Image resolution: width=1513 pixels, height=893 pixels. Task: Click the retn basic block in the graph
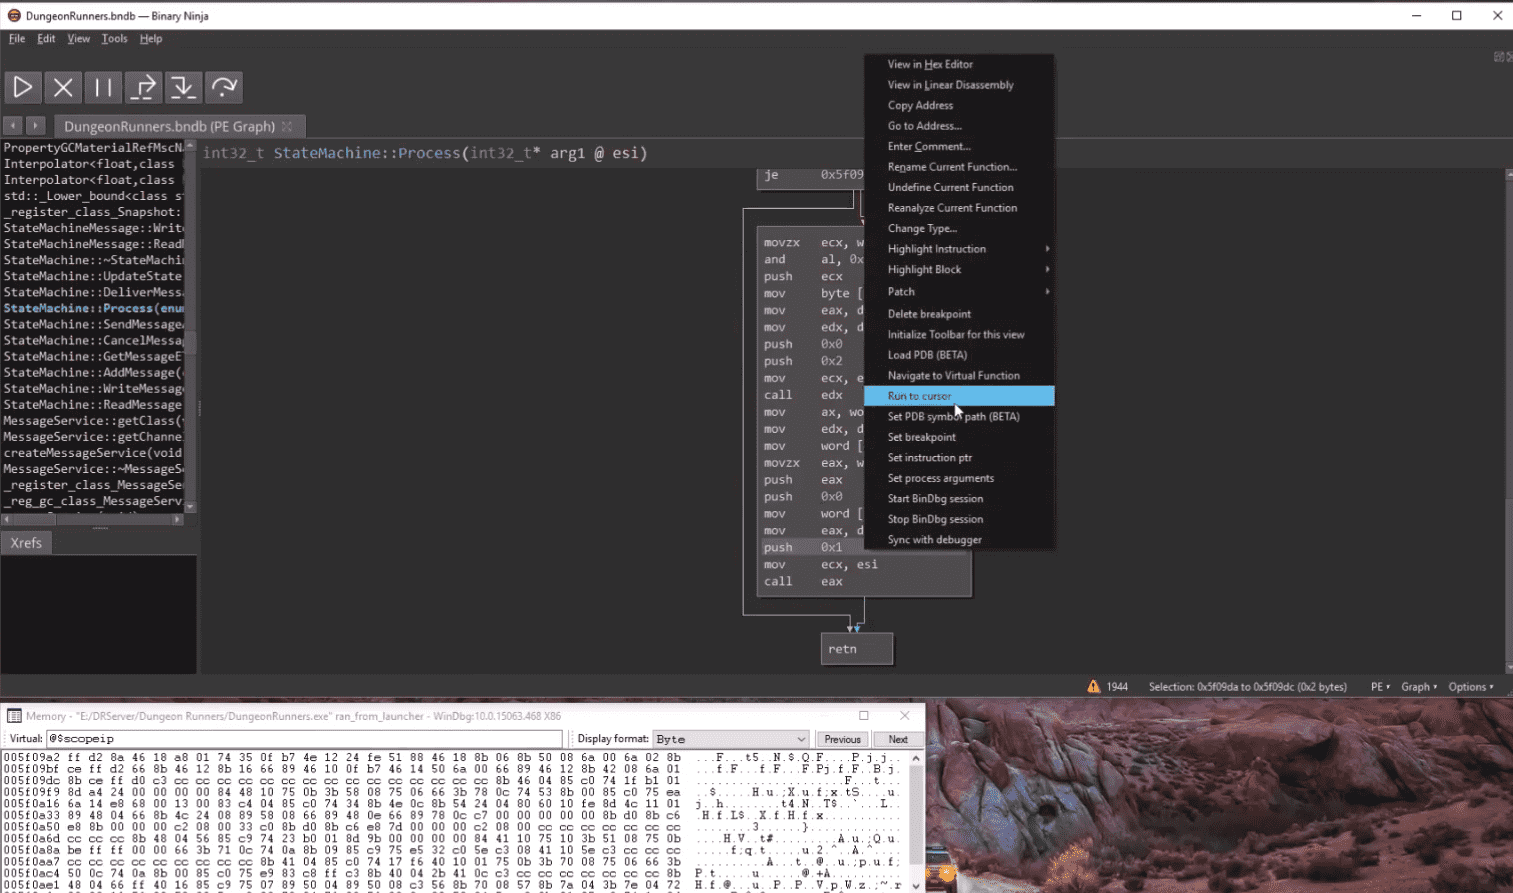tap(857, 649)
